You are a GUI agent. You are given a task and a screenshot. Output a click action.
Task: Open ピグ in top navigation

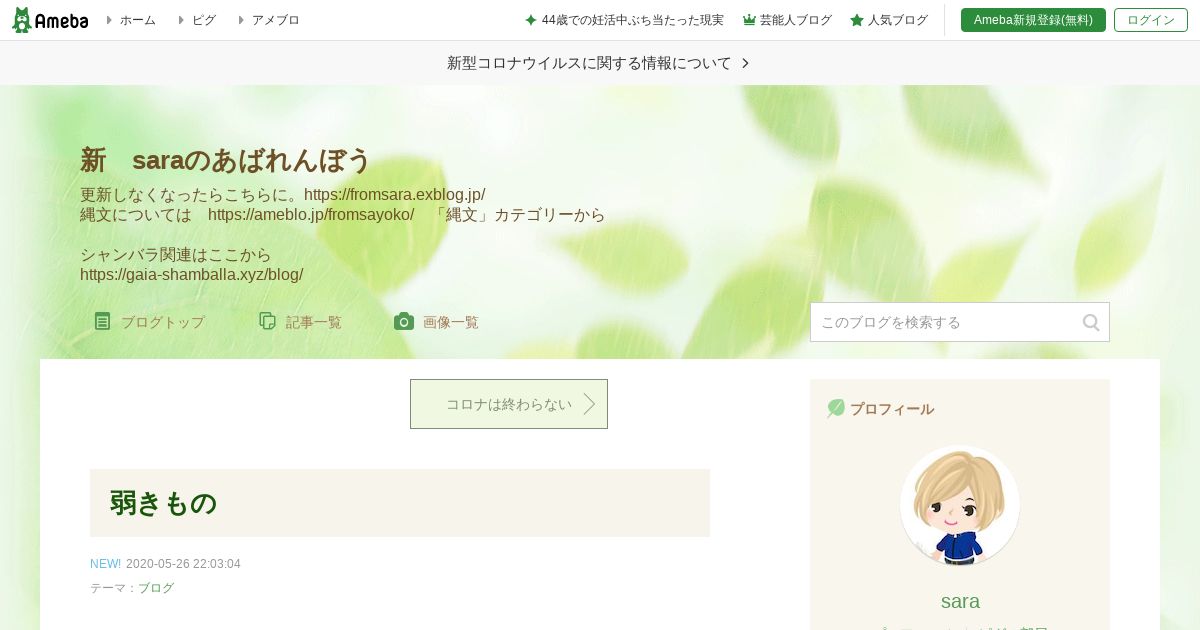203,20
